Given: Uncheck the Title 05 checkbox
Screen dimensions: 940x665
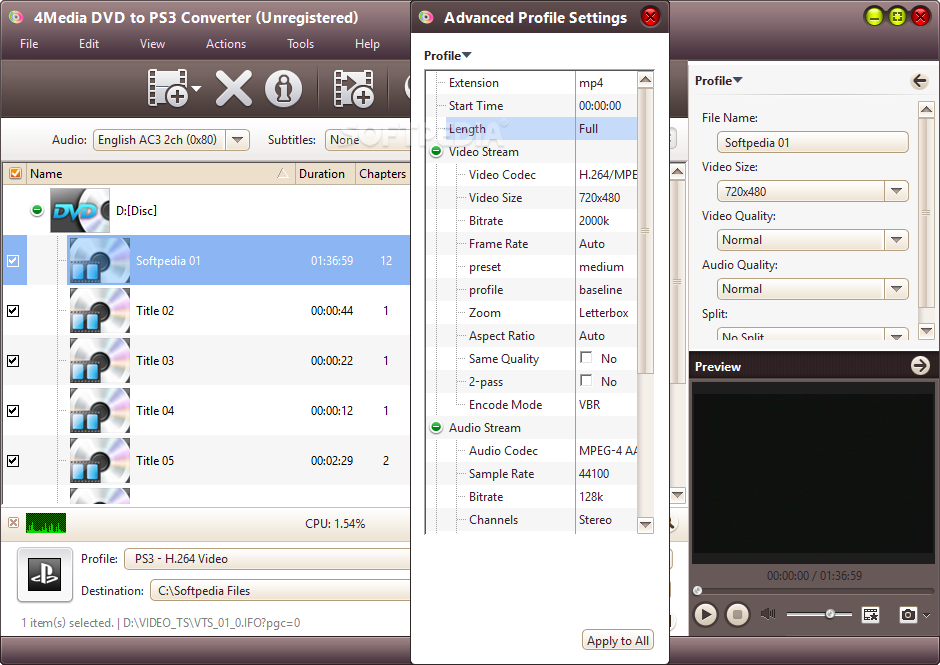Looking at the screenshot, I should (x=13, y=461).
